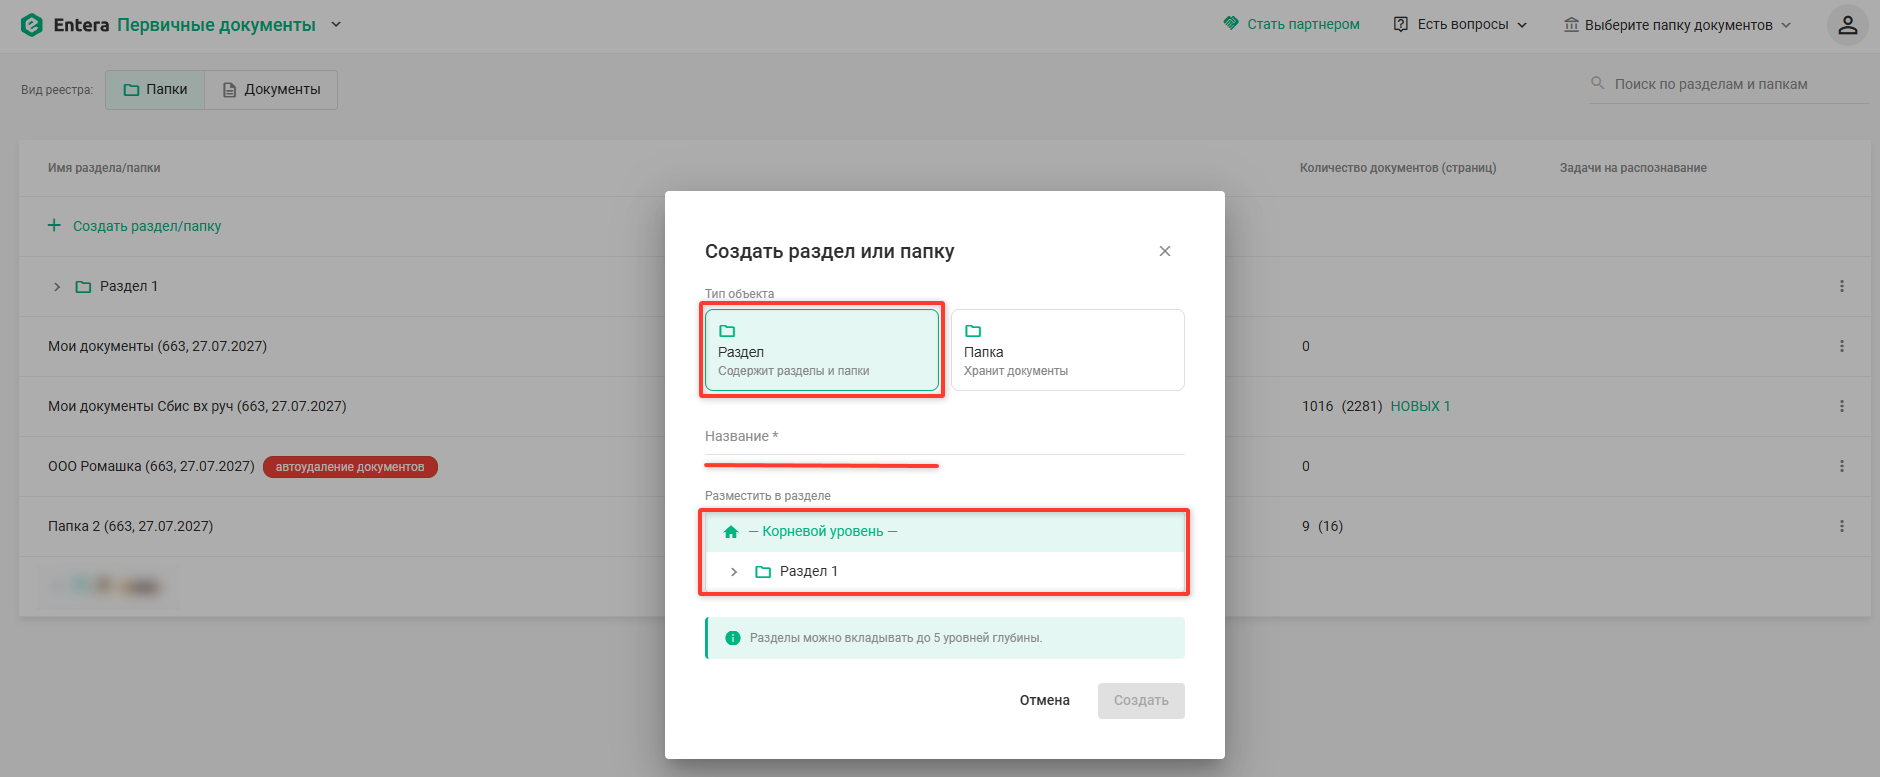Select the Раздел object type card
Image resolution: width=1880 pixels, height=777 pixels.
pyautogui.click(x=822, y=350)
